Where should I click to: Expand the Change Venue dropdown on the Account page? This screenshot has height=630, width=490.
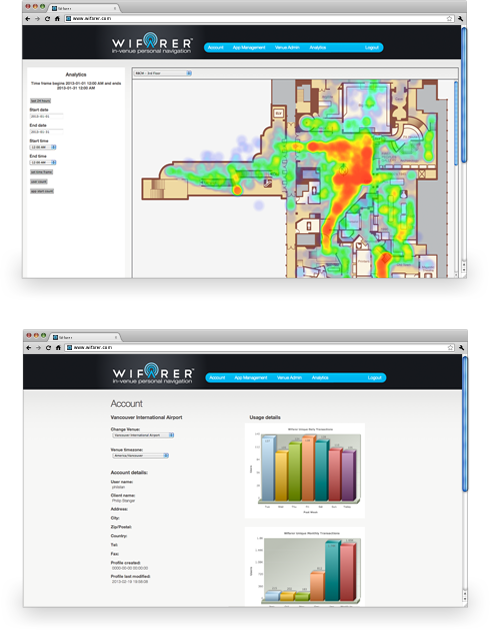pos(143,435)
